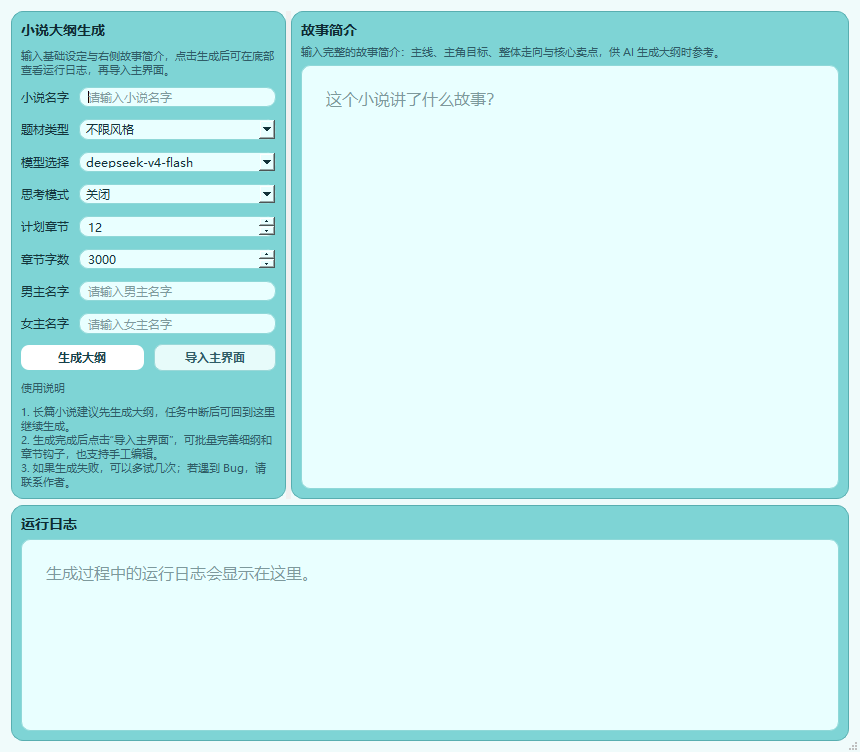Click the description text 输入基础设定与右侧故事简介
Viewport: 860px width, 752px height.
tap(148, 63)
